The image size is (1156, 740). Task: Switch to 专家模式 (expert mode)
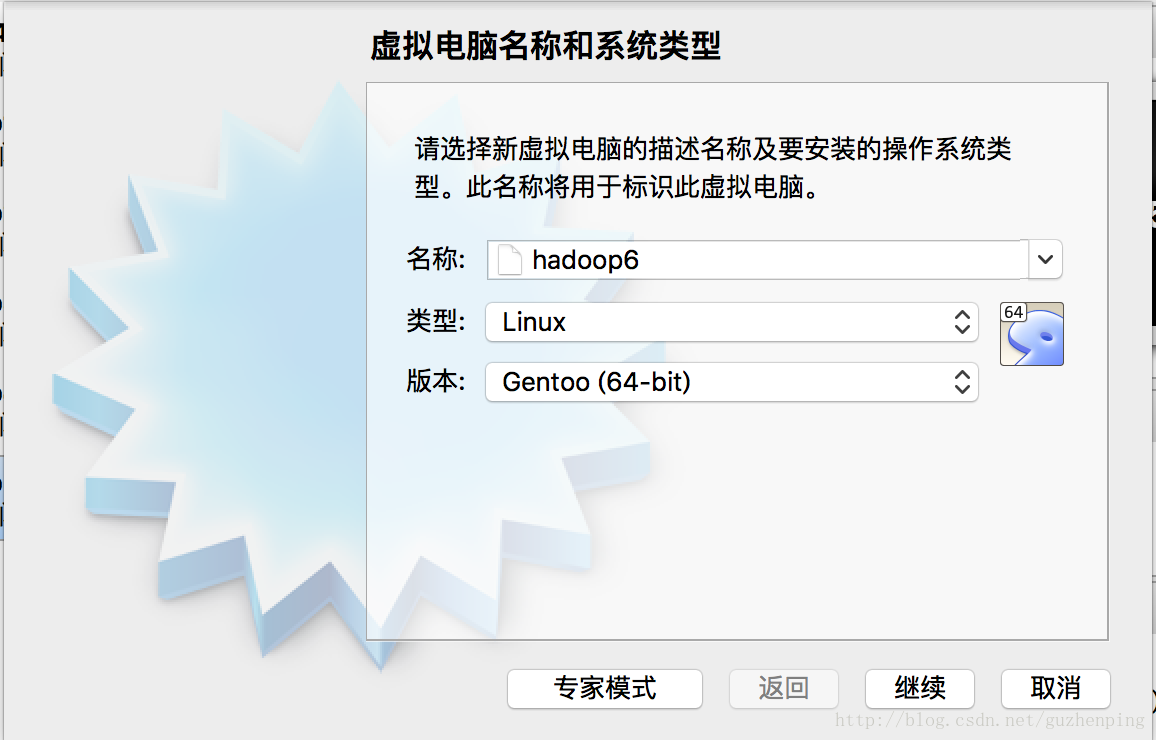tap(605, 688)
